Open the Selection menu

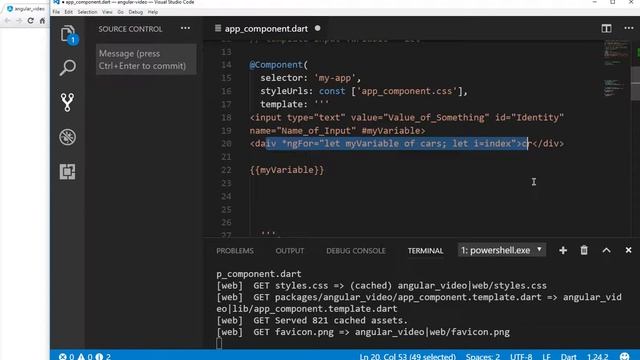coord(87,12)
